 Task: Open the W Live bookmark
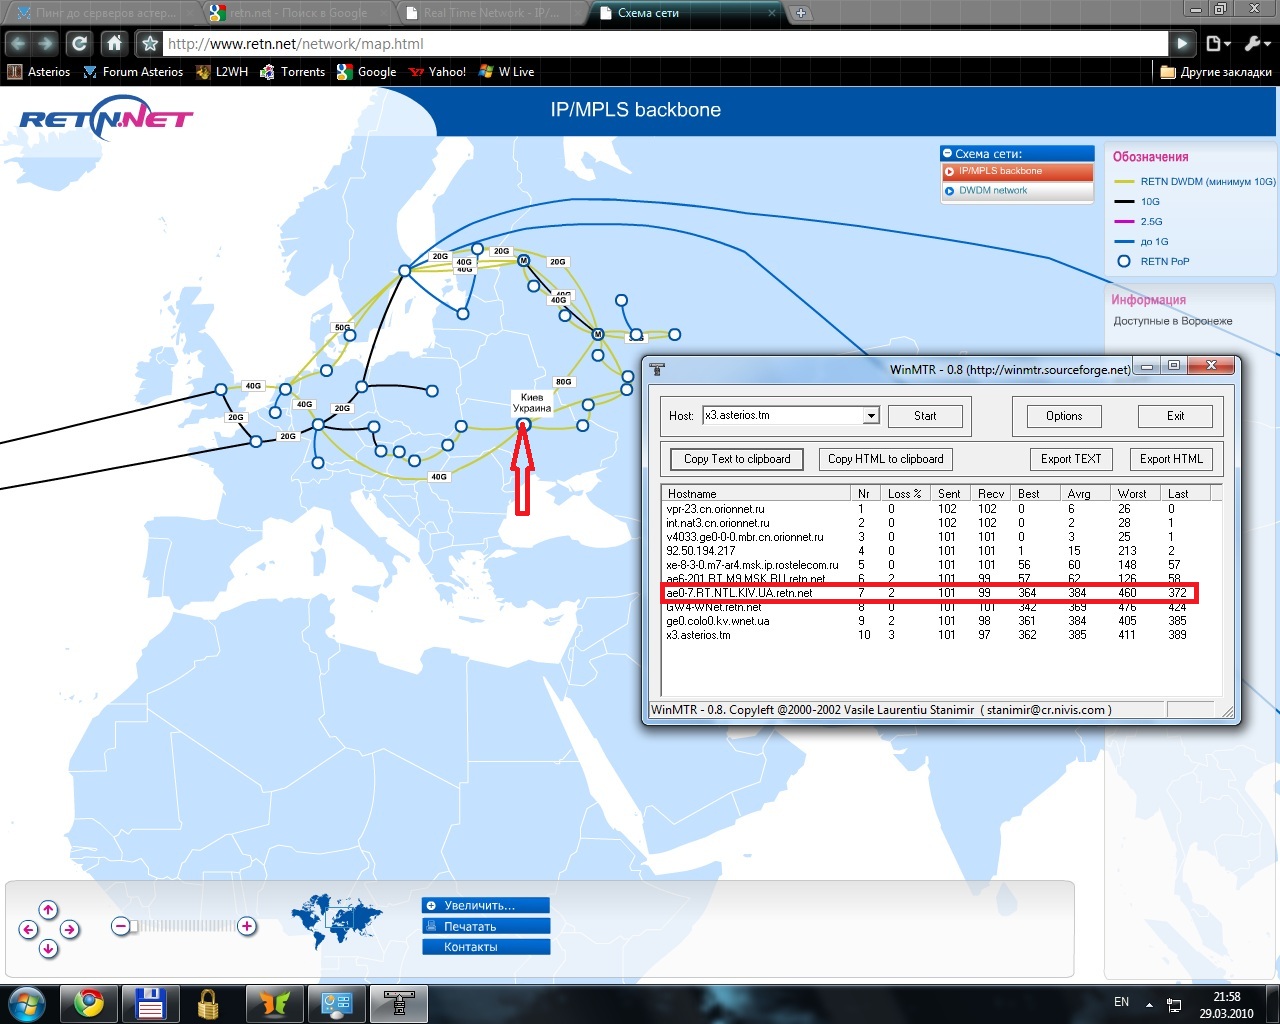coord(507,72)
